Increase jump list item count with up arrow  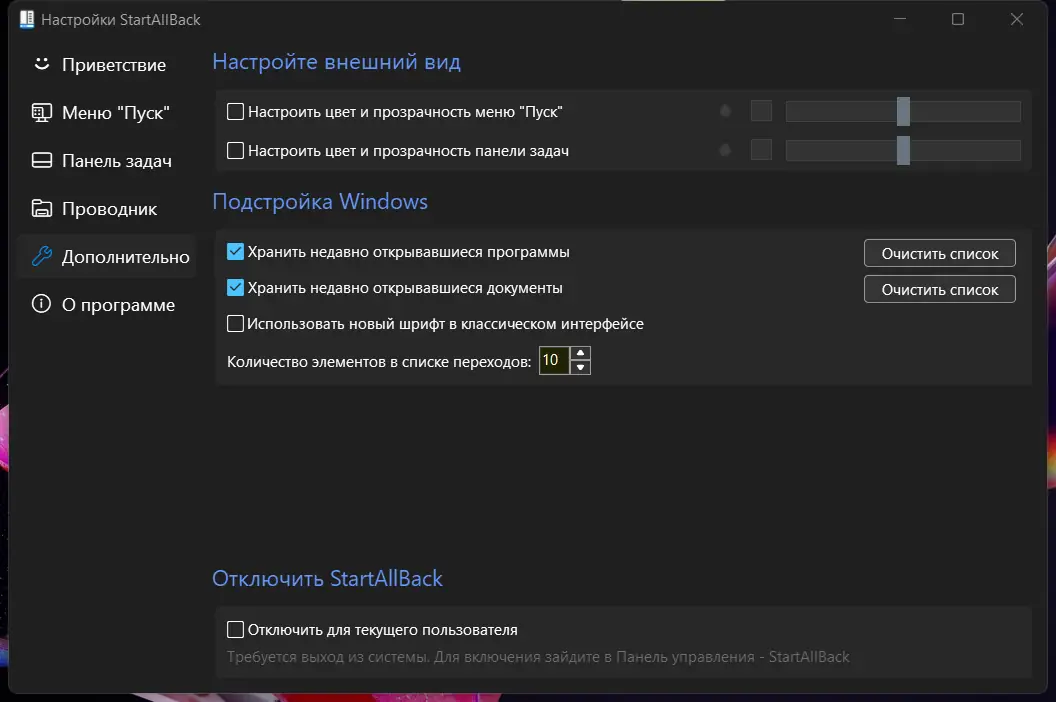tap(581, 353)
